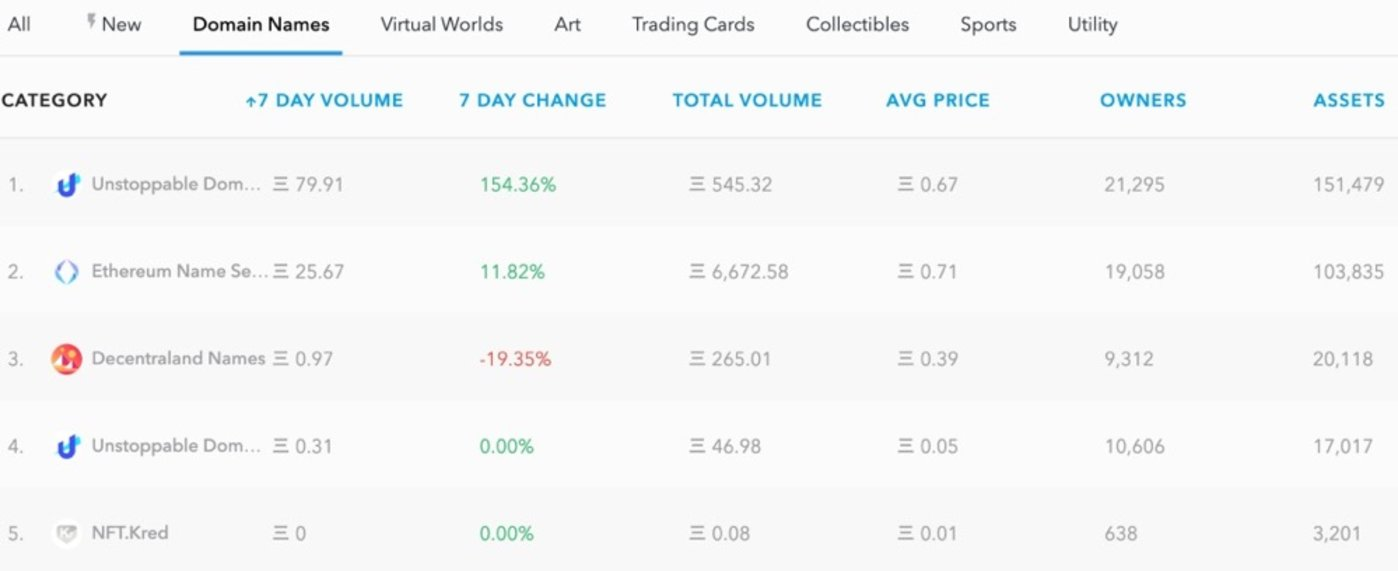Viewport: 1398px width, 571px height.
Task: Open the Sports tab
Action: 988,24
